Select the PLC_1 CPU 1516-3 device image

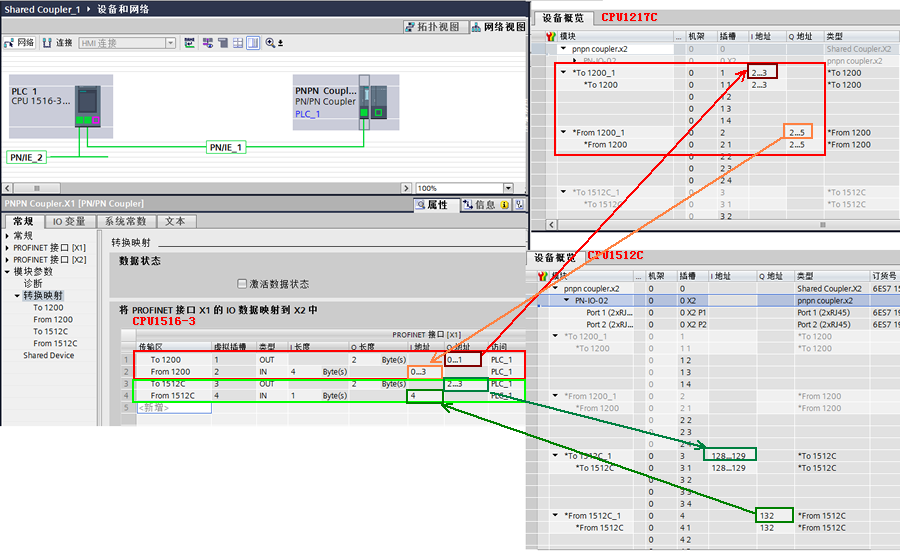pos(88,106)
